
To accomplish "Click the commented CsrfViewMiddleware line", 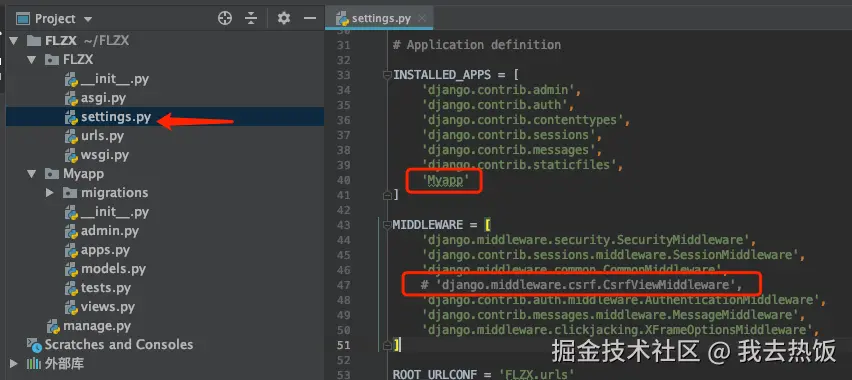I will tap(581, 285).
